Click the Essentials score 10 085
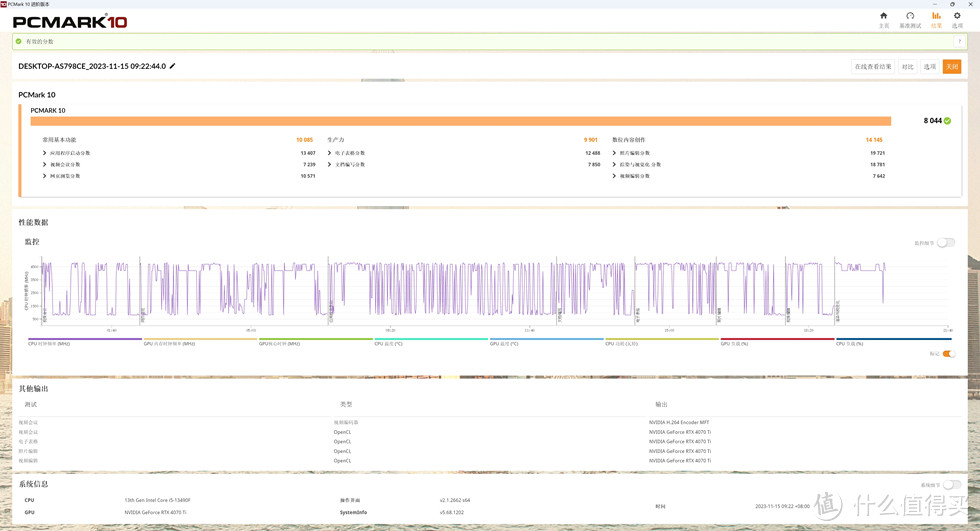 304,140
